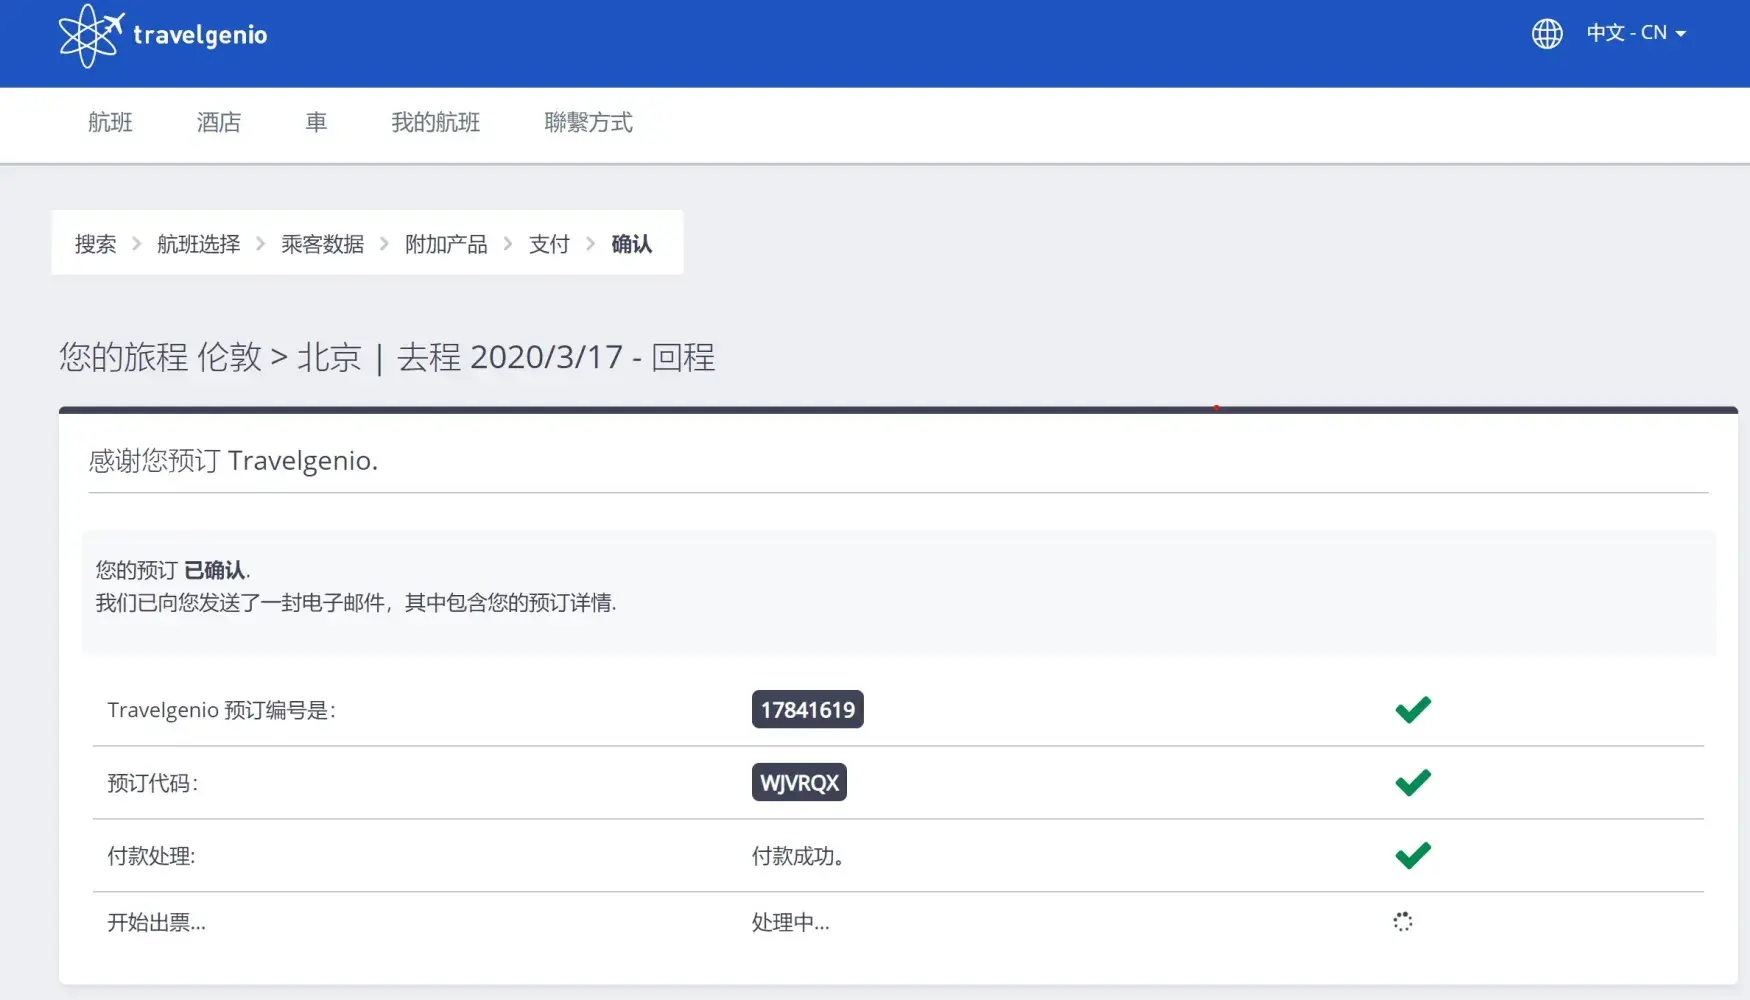Open the 中文 - CN language dropdown

[x=1636, y=33]
